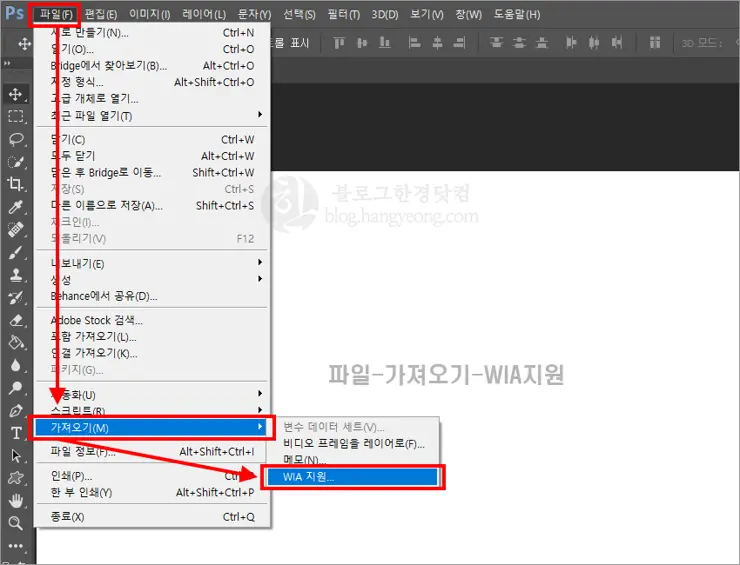
Task: Choose WIA 지원... in the submenu
Action: tap(353, 477)
